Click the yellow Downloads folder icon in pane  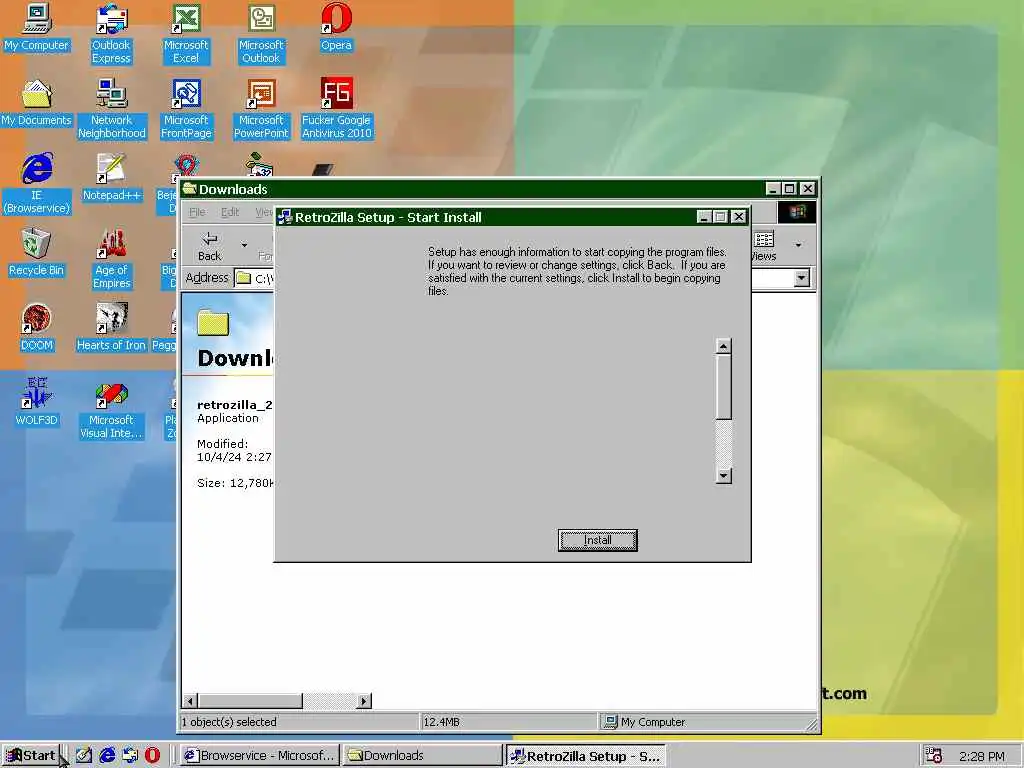214,323
